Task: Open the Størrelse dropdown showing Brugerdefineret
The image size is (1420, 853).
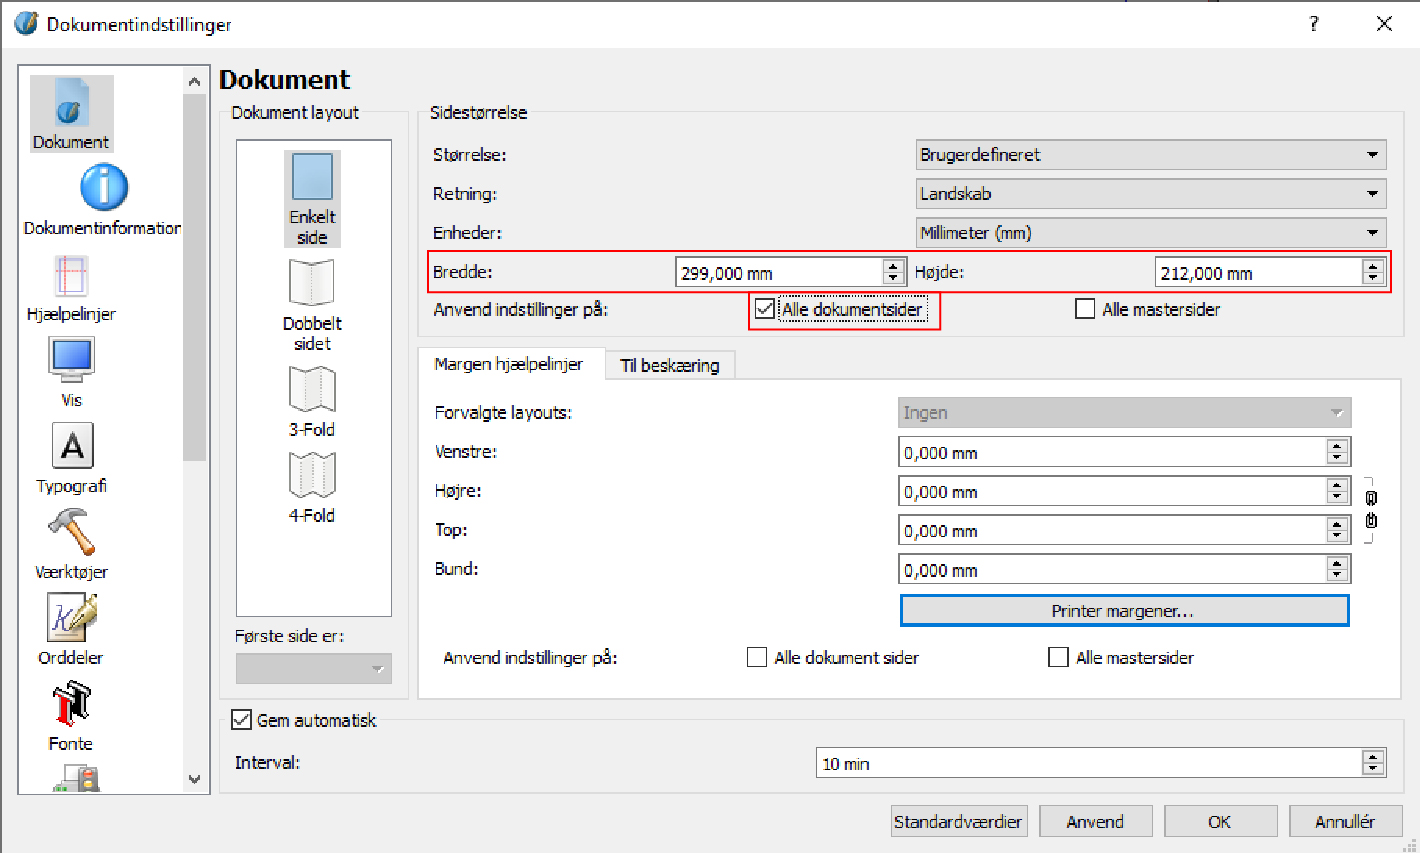Action: (x=1150, y=155)
